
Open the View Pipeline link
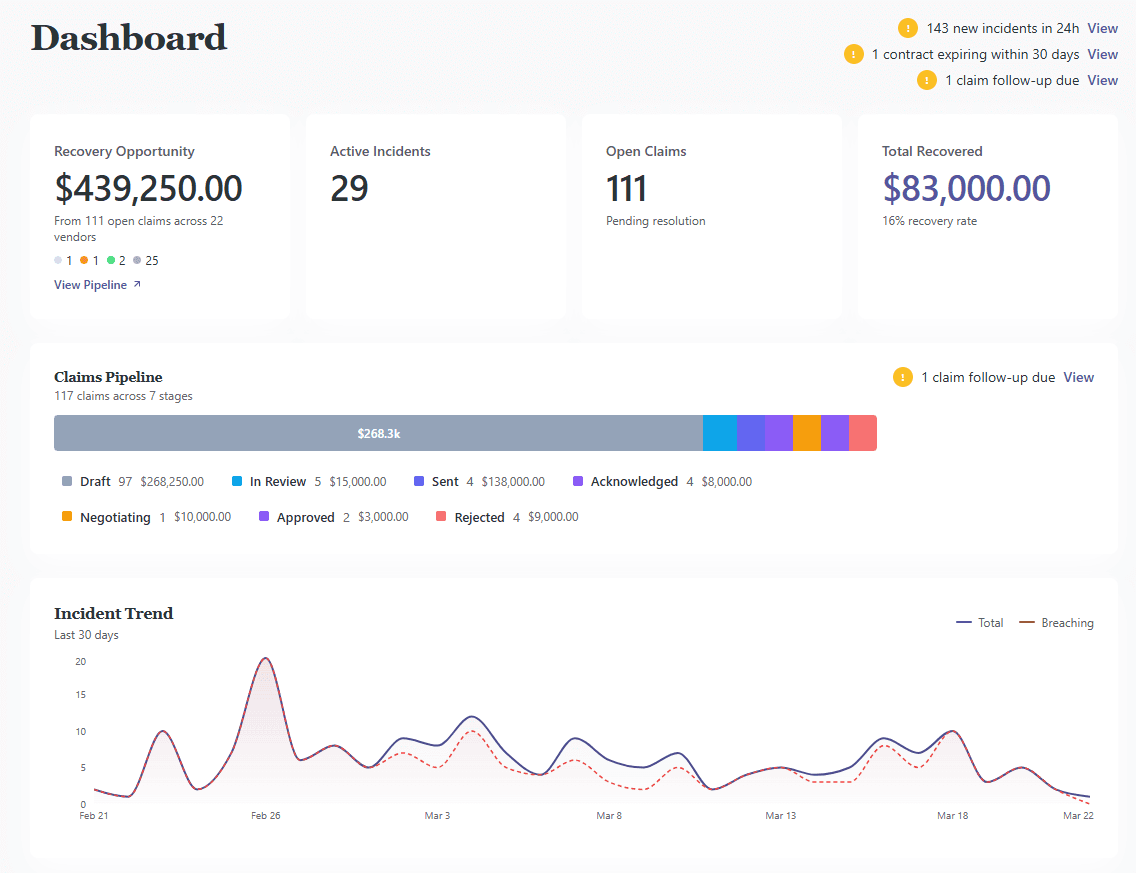tap(90, 284)
